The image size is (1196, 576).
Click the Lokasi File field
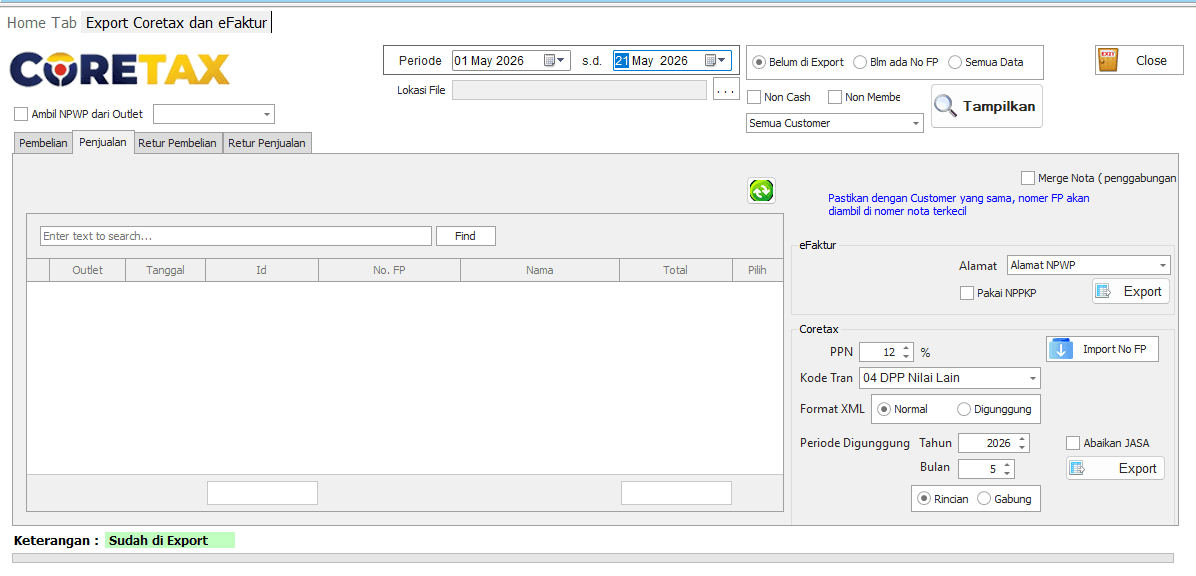(580, 90)
